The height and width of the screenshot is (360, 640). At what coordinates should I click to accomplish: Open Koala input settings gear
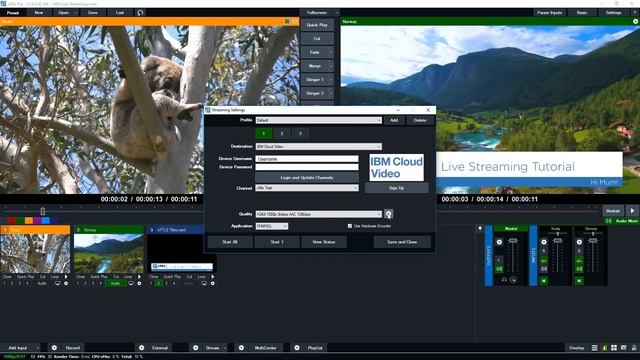tap(66, 283)
